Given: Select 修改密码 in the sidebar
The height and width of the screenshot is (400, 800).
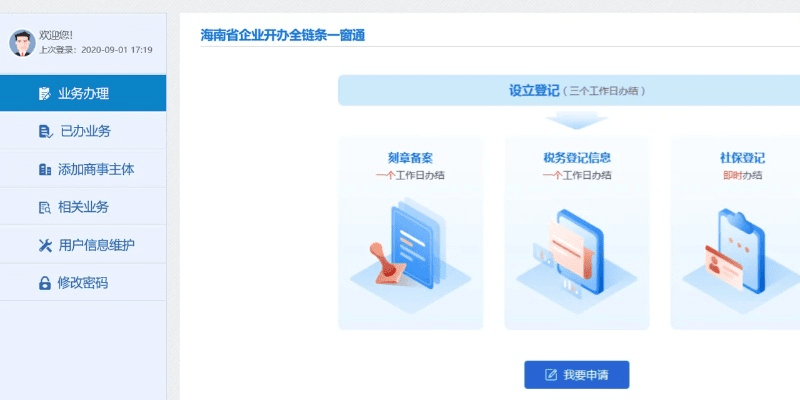Looking at the screenshot, I should click(83, 283).
